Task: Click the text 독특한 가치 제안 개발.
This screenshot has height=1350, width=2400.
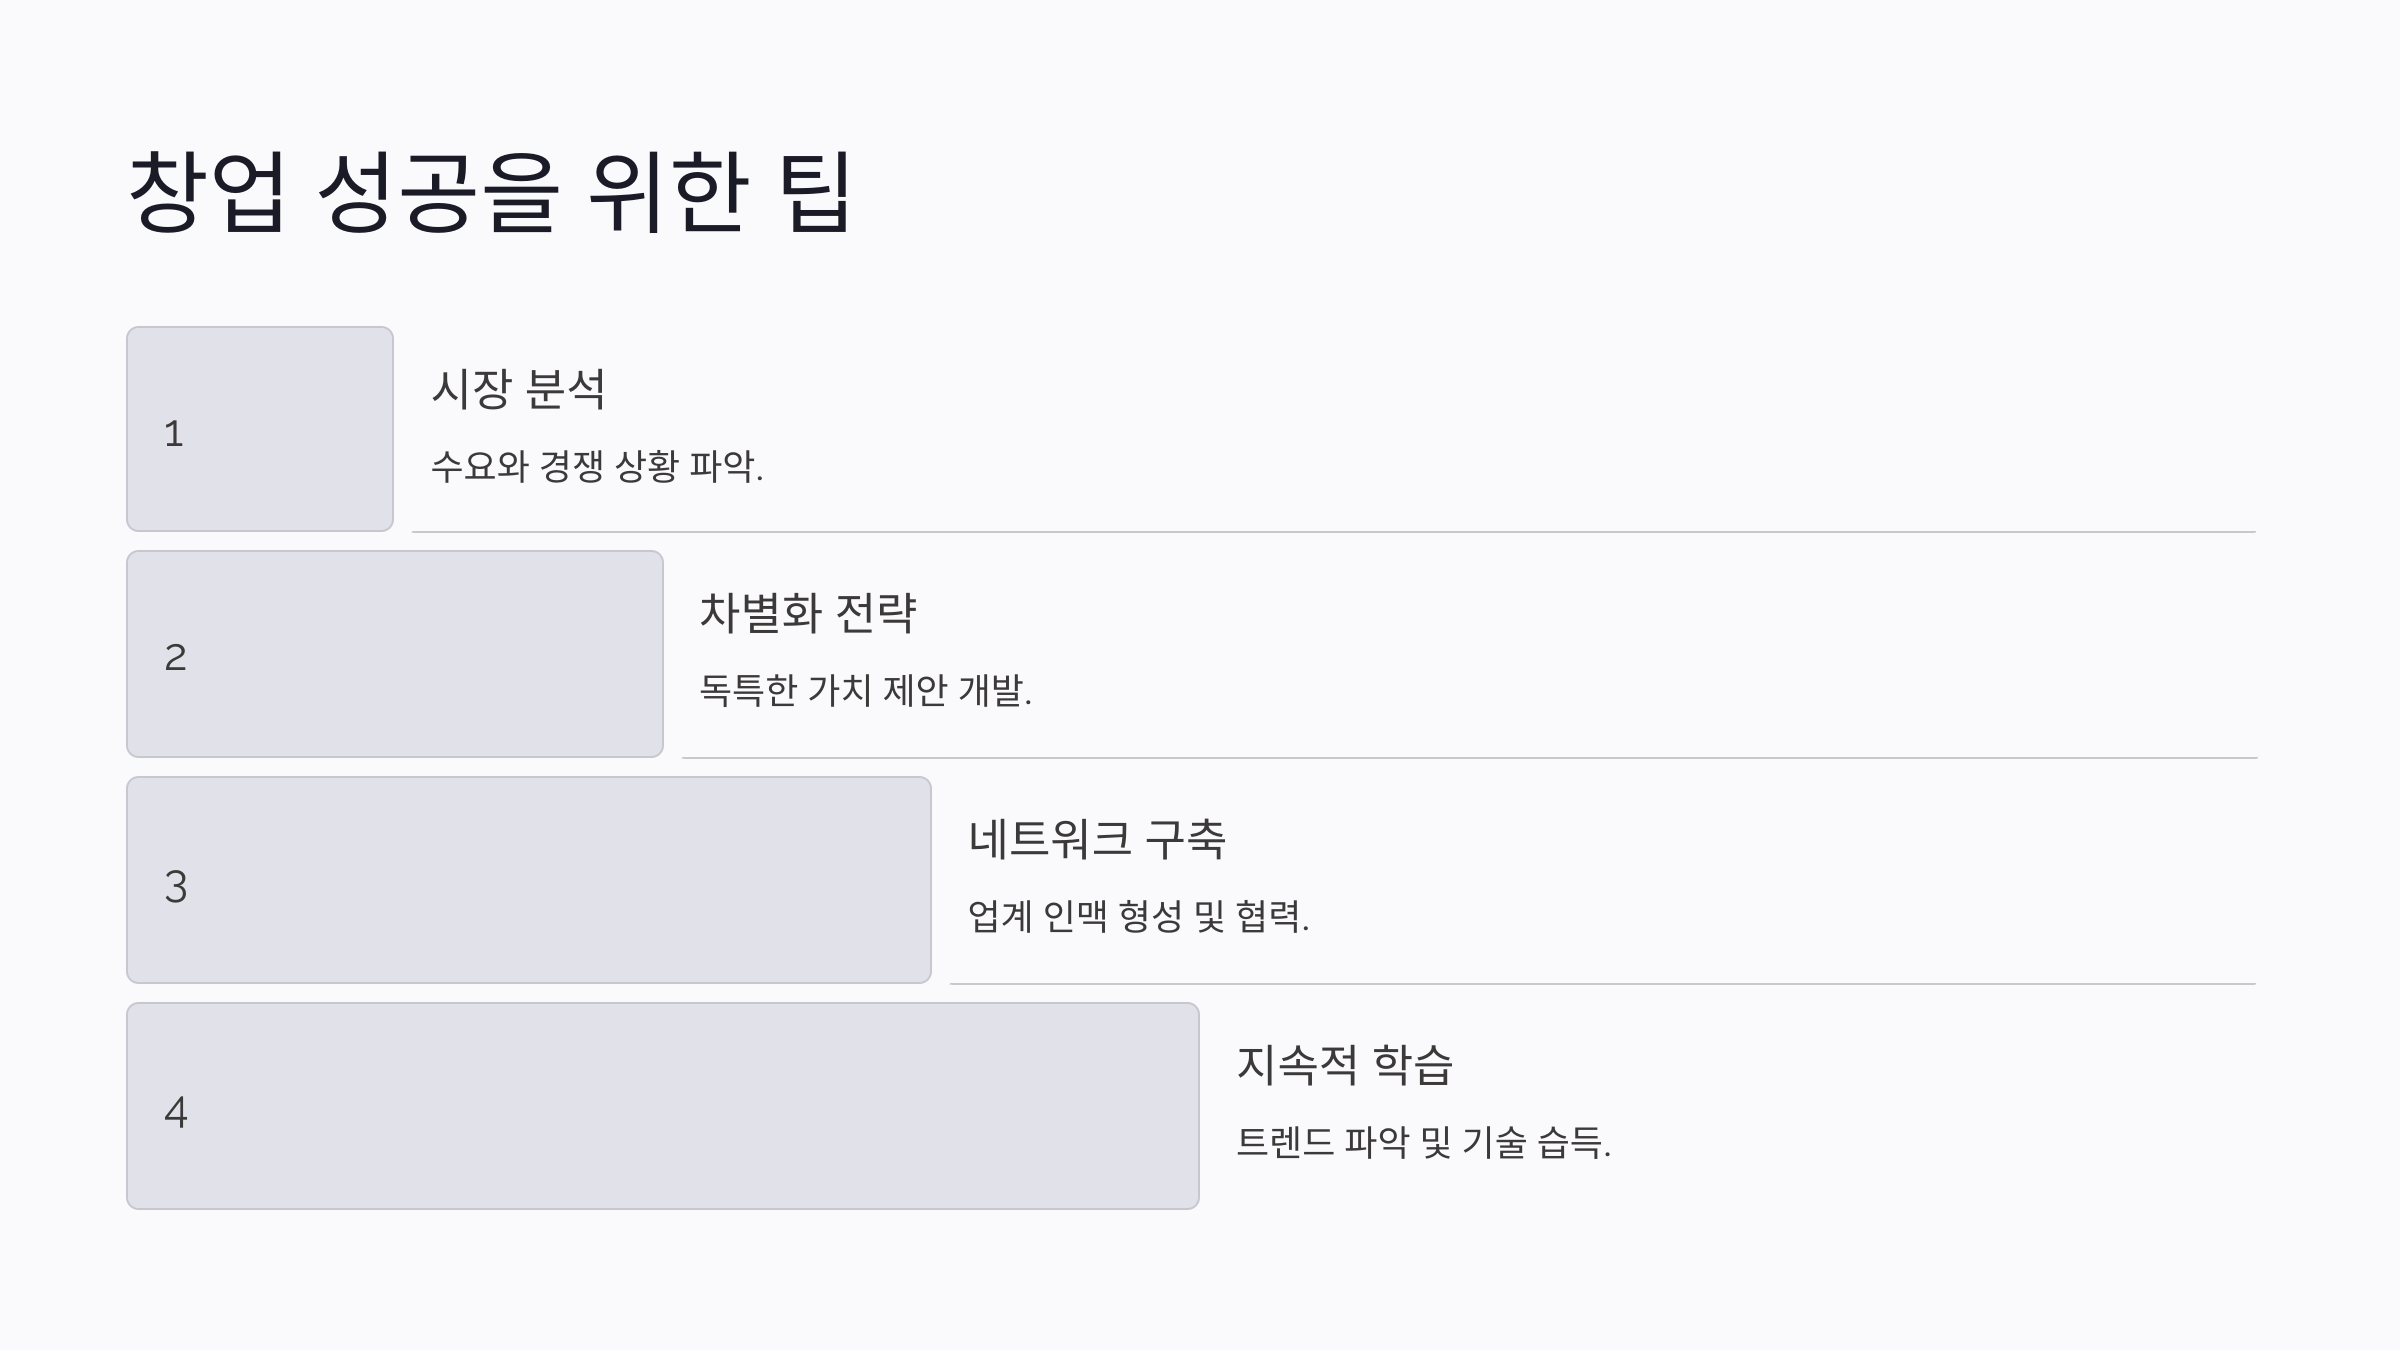Action: pyautogui.click(x=865, y=690)
